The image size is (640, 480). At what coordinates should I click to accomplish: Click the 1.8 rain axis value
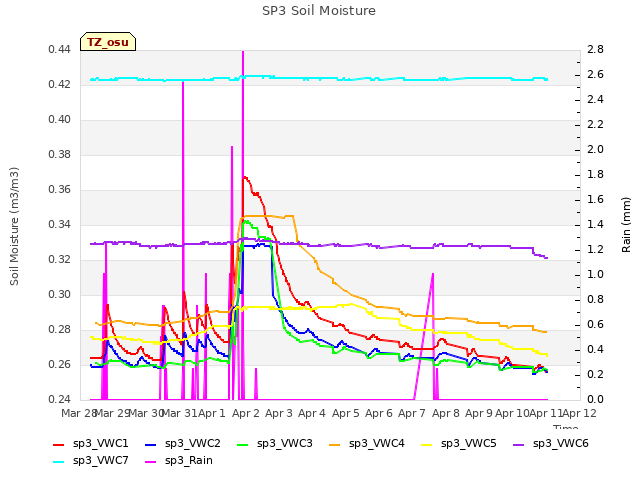pos(595,175)
